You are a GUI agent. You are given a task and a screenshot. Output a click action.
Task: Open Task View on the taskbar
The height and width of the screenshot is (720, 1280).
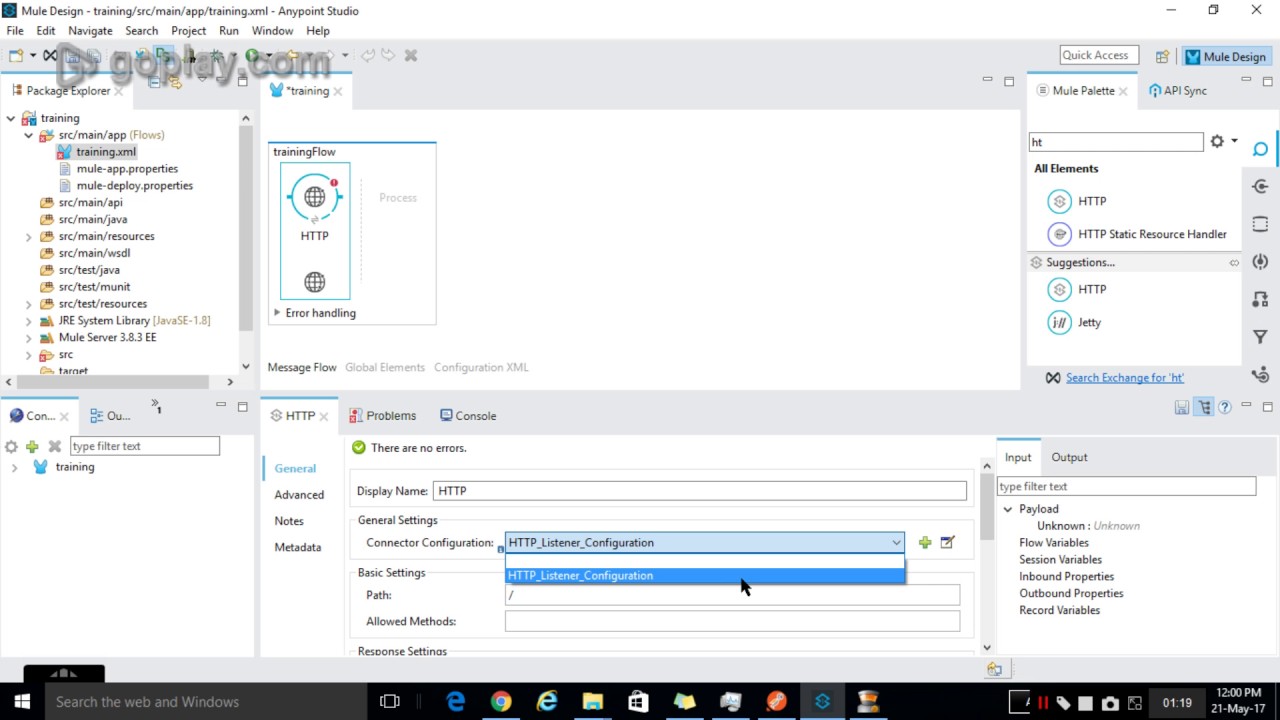click(x=390, y=701)
